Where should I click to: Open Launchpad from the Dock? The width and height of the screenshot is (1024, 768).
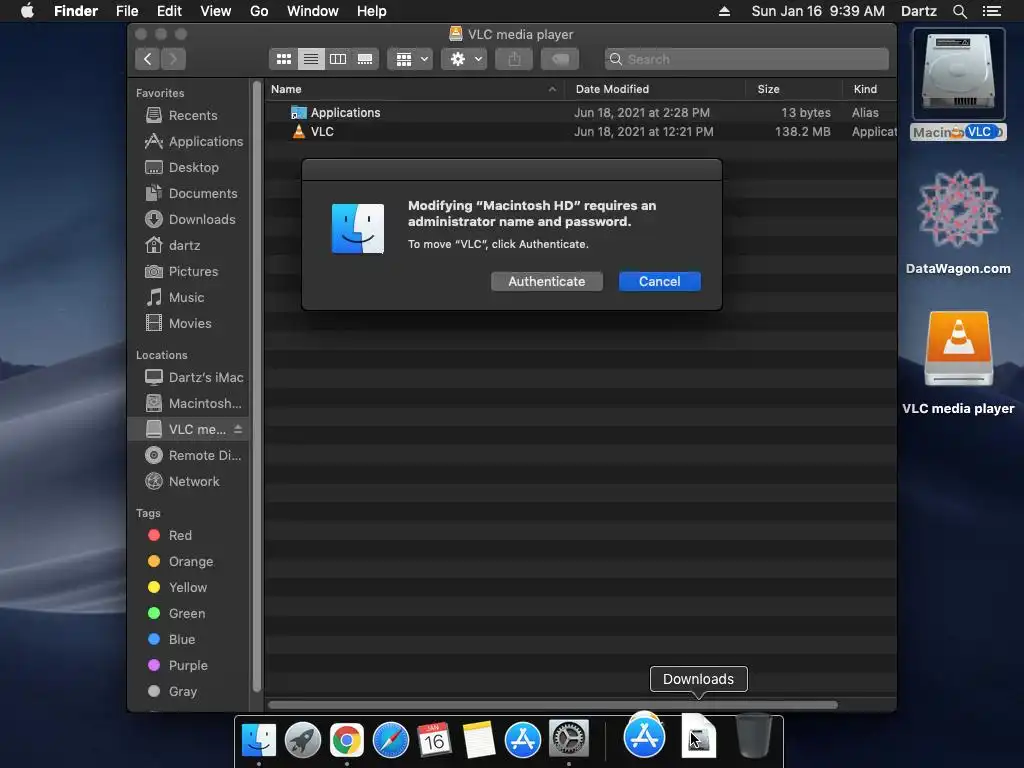click(x=303, y=741)
